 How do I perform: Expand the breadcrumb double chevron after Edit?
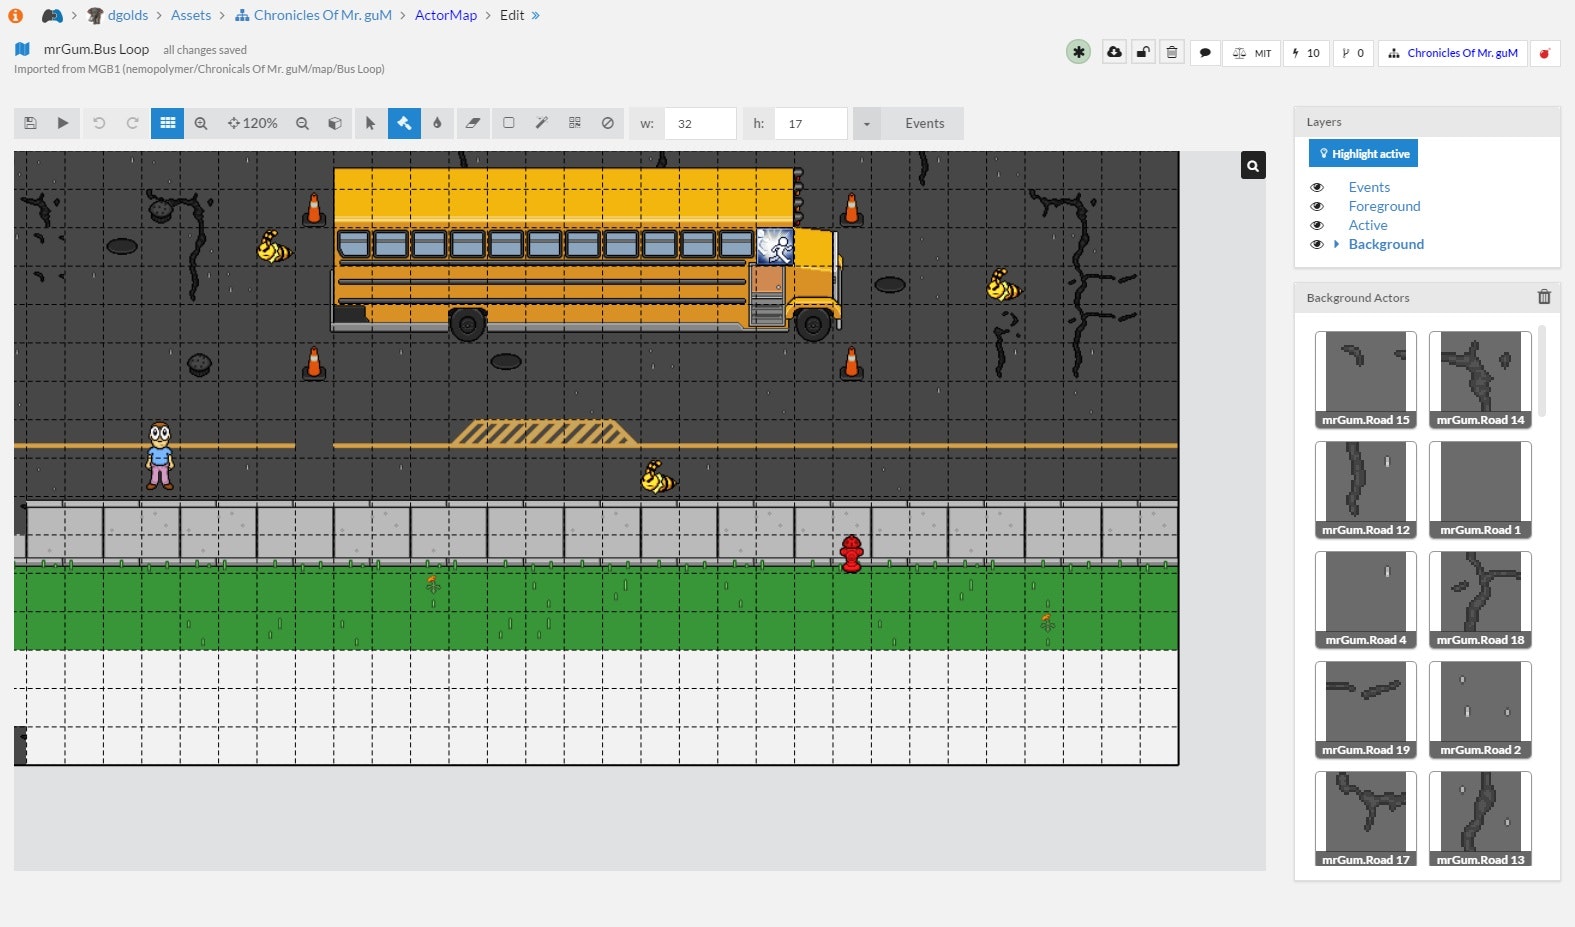pyautogui.click(x=536, y=15)
